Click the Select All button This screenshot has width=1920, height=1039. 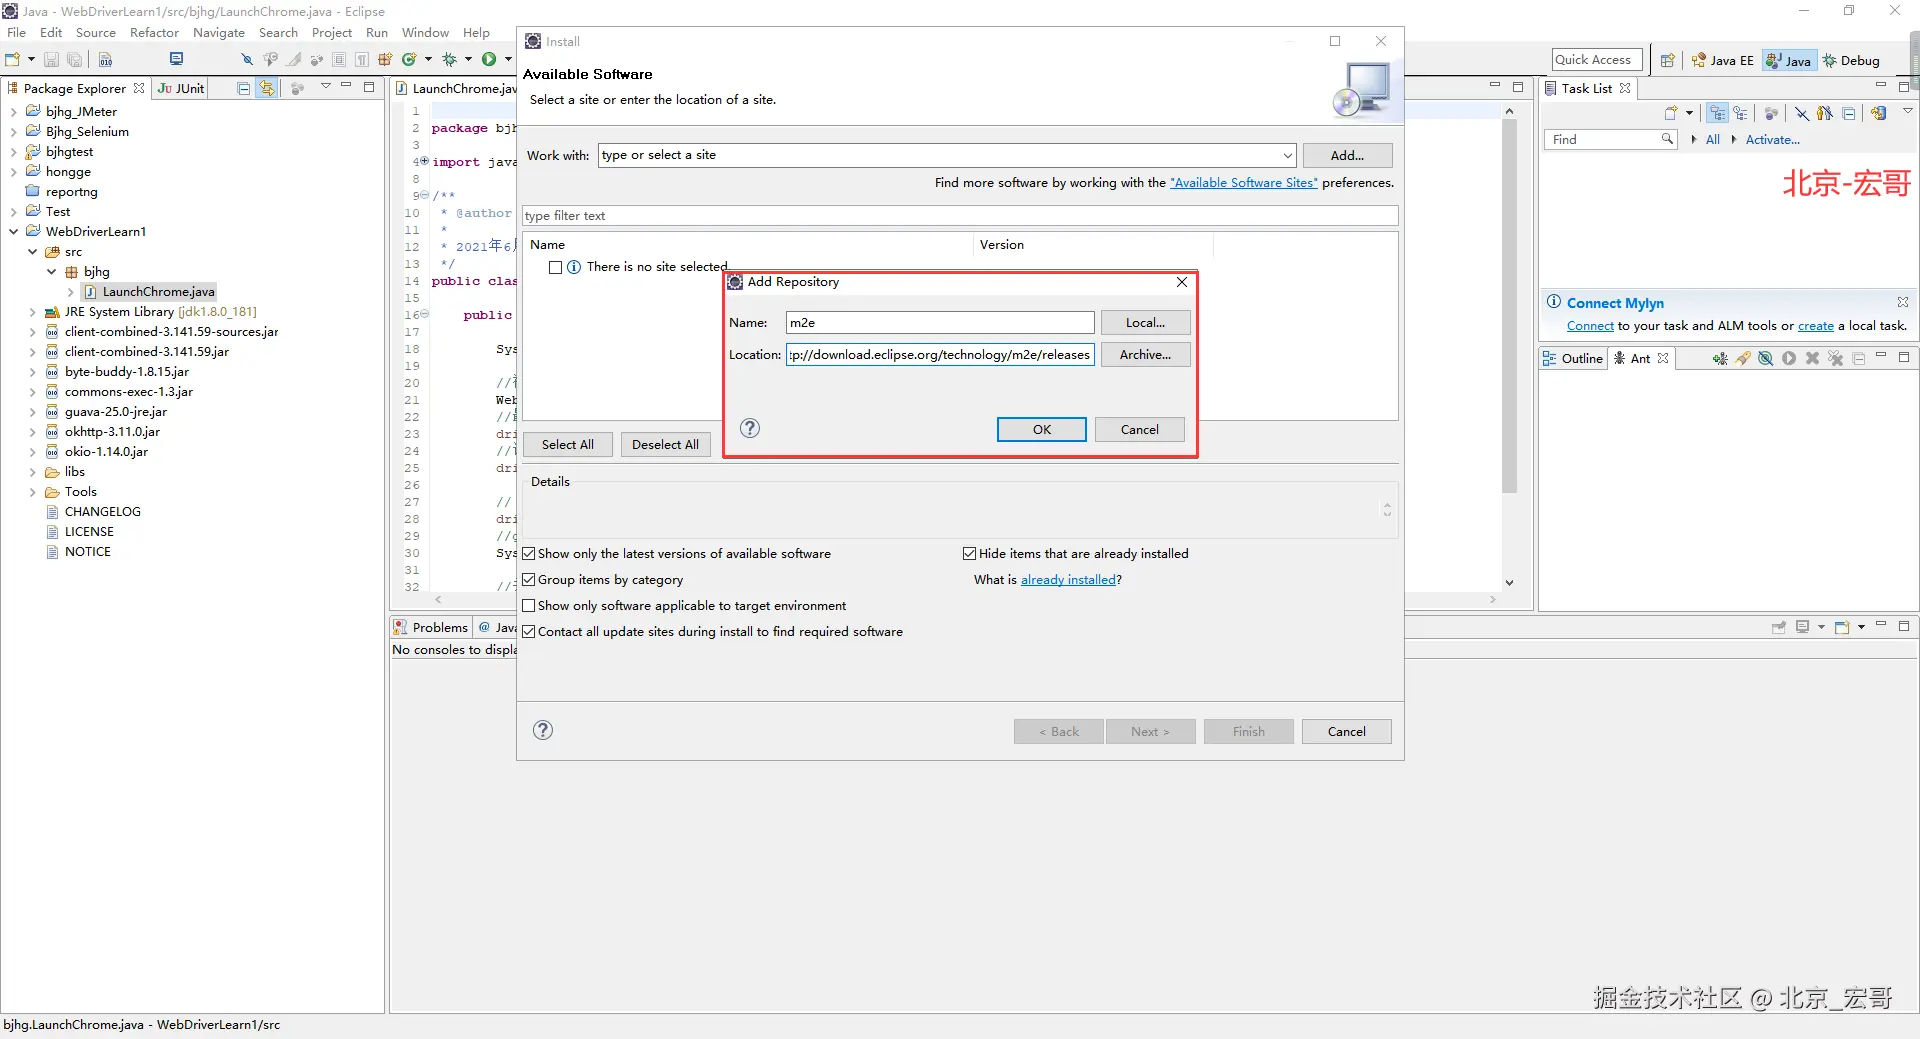pyautogui.click(x=567, y=445)
